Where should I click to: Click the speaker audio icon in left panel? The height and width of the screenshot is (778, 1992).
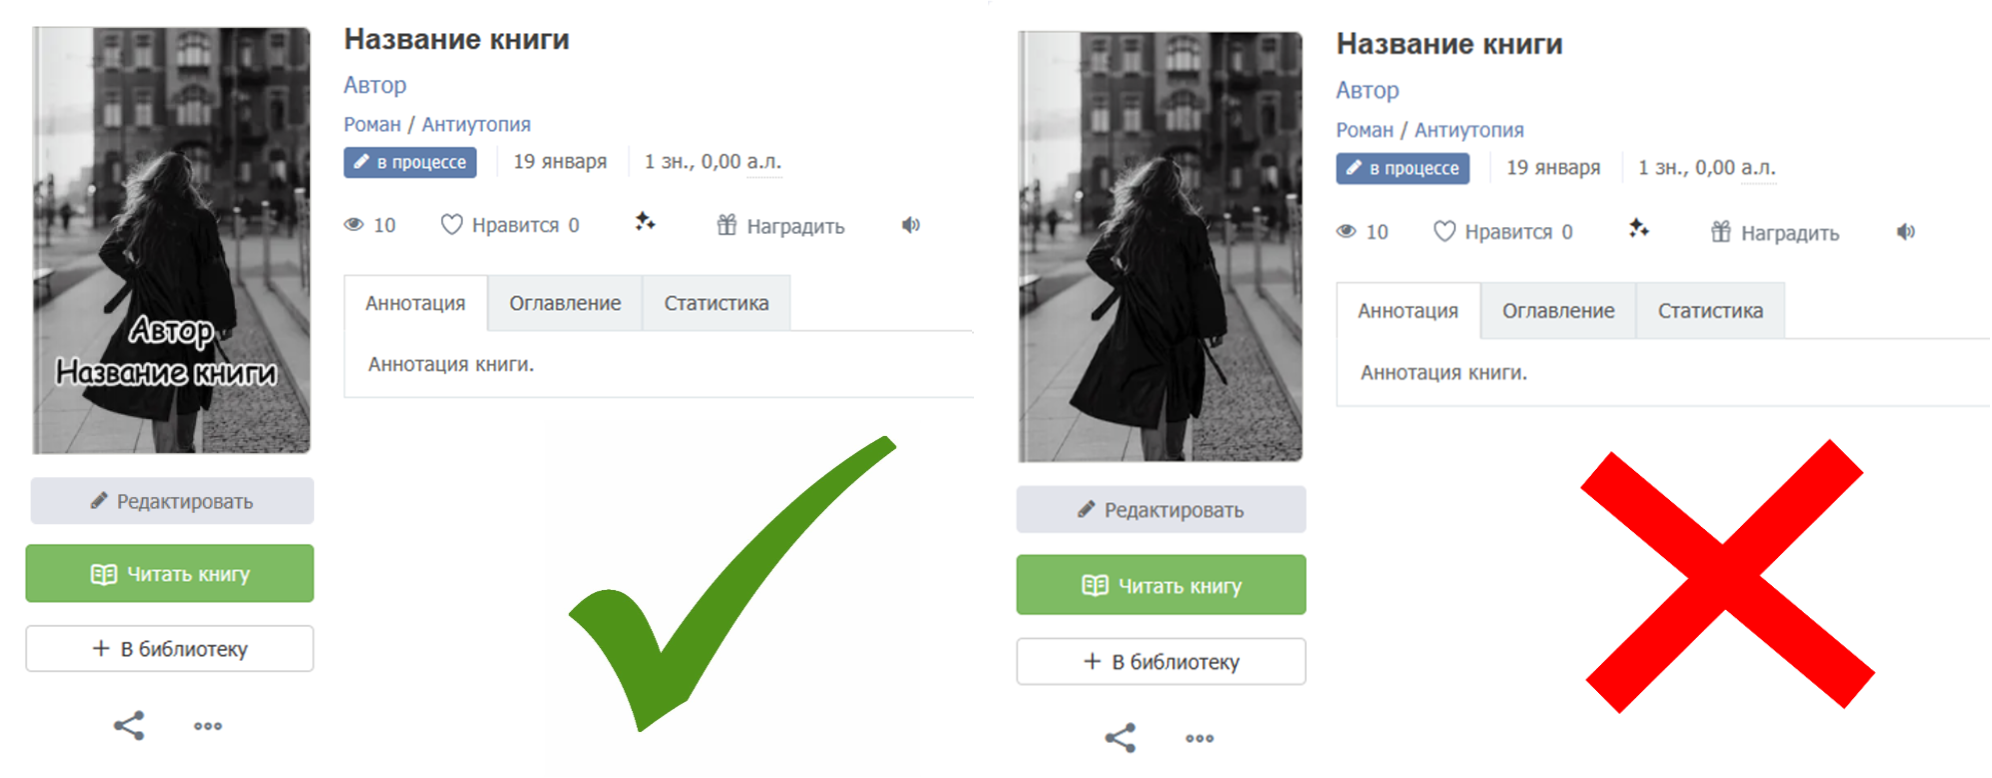point(910,225)
